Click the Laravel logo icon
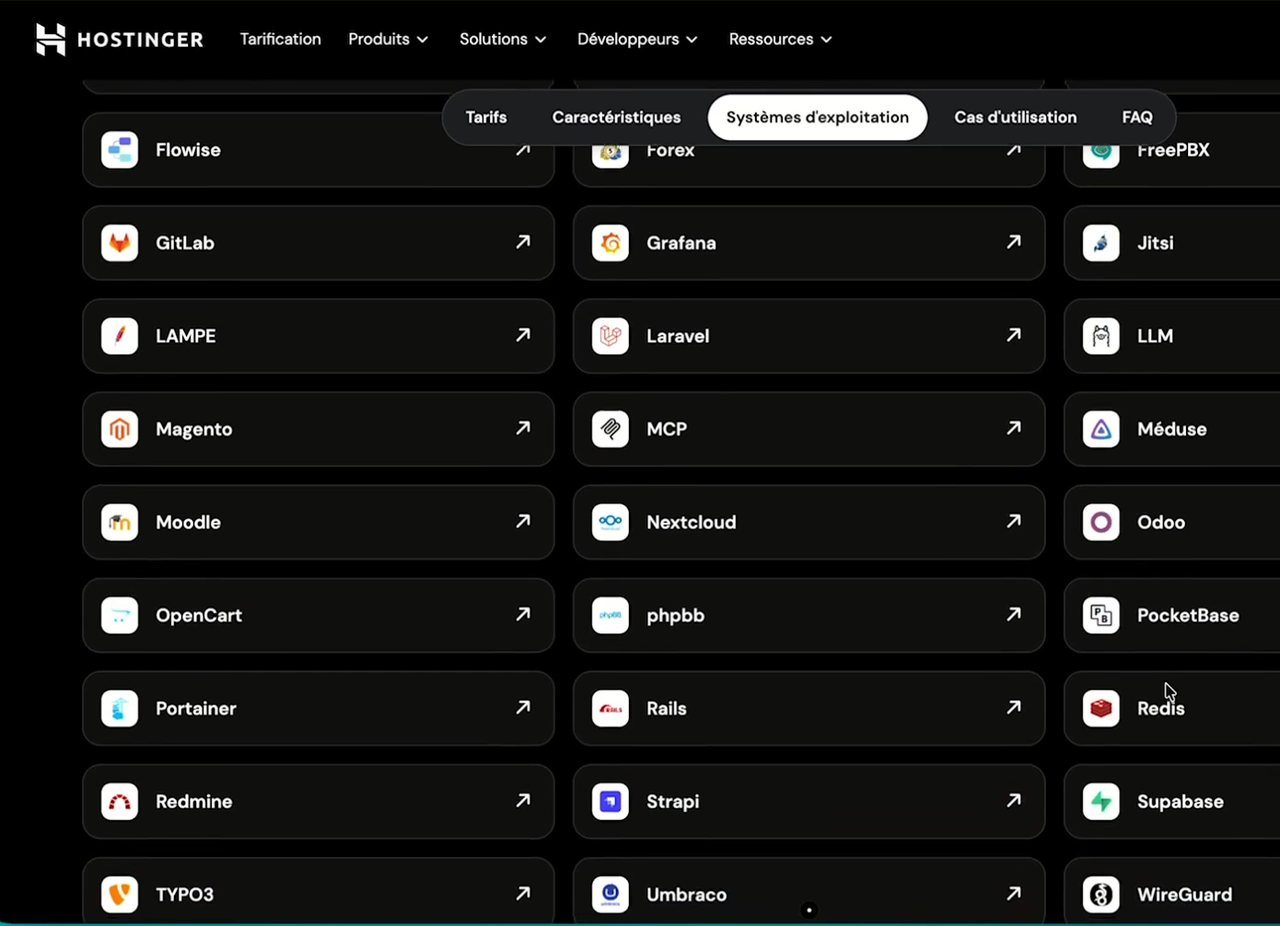Screen dimensions: 1280x926 pyautogui.click(x=610, y=336)
